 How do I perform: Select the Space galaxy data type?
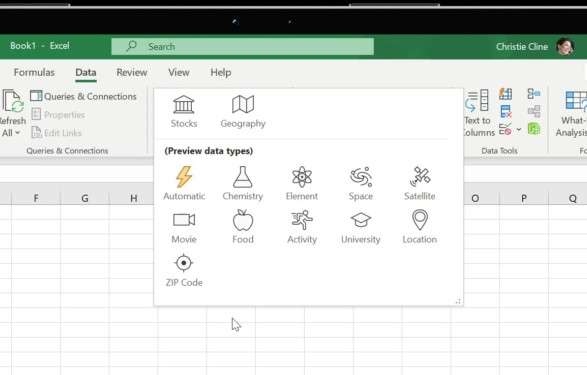tap(361, 183)
